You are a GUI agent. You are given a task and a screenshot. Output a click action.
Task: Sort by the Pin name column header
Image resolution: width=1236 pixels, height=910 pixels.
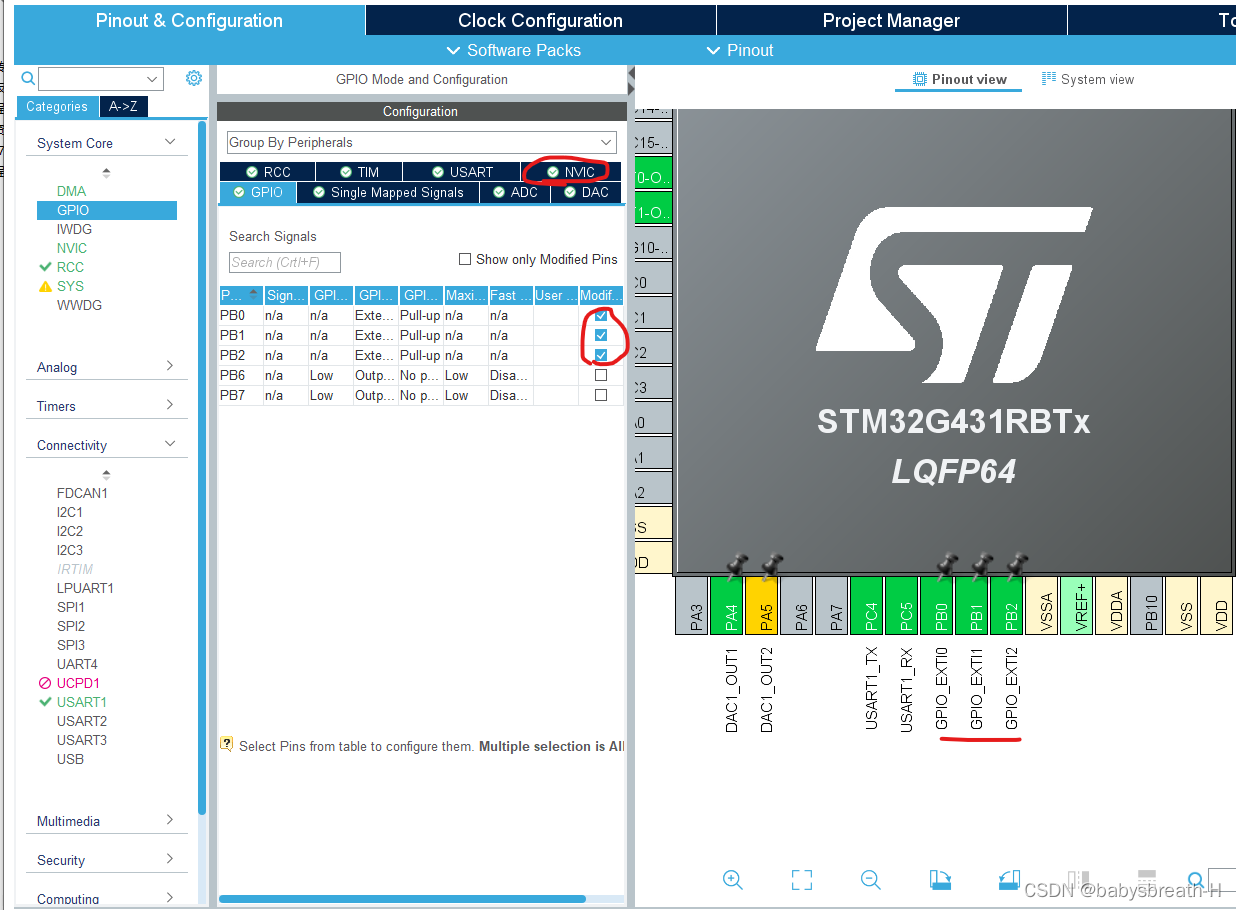[240, 295]
